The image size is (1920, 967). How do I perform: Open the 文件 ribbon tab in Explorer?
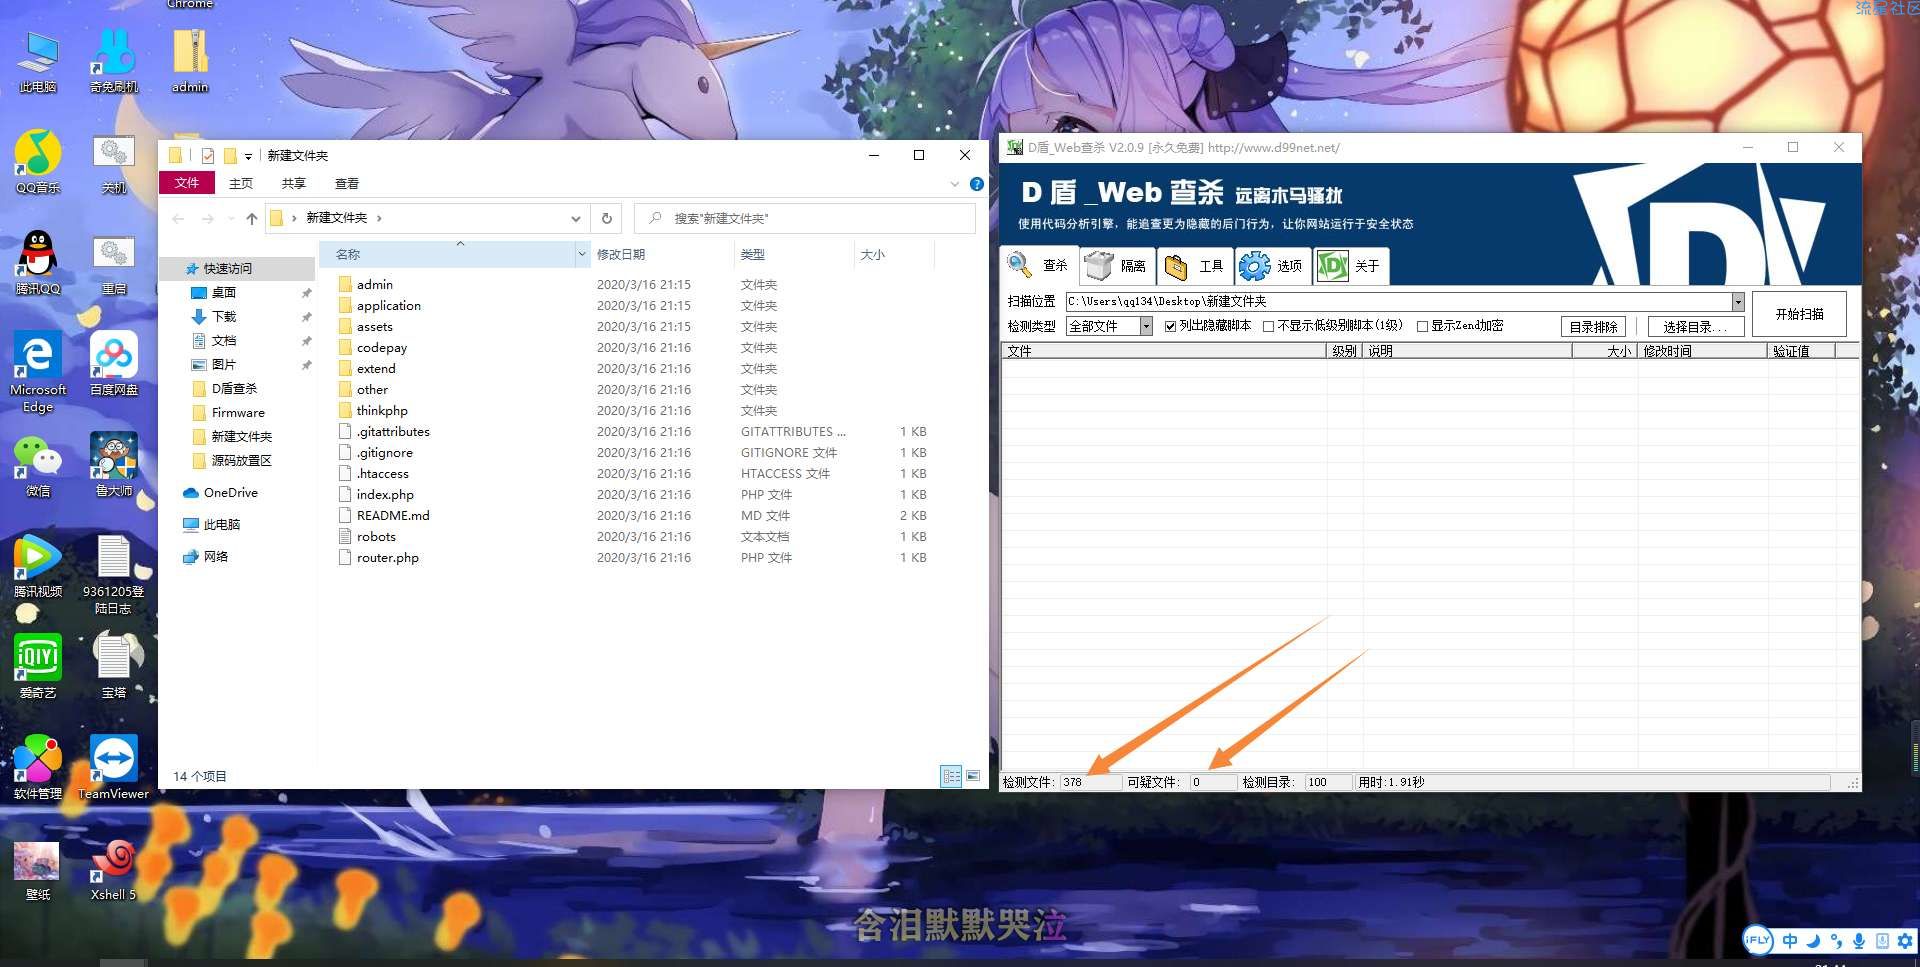(x=187, y=183)
